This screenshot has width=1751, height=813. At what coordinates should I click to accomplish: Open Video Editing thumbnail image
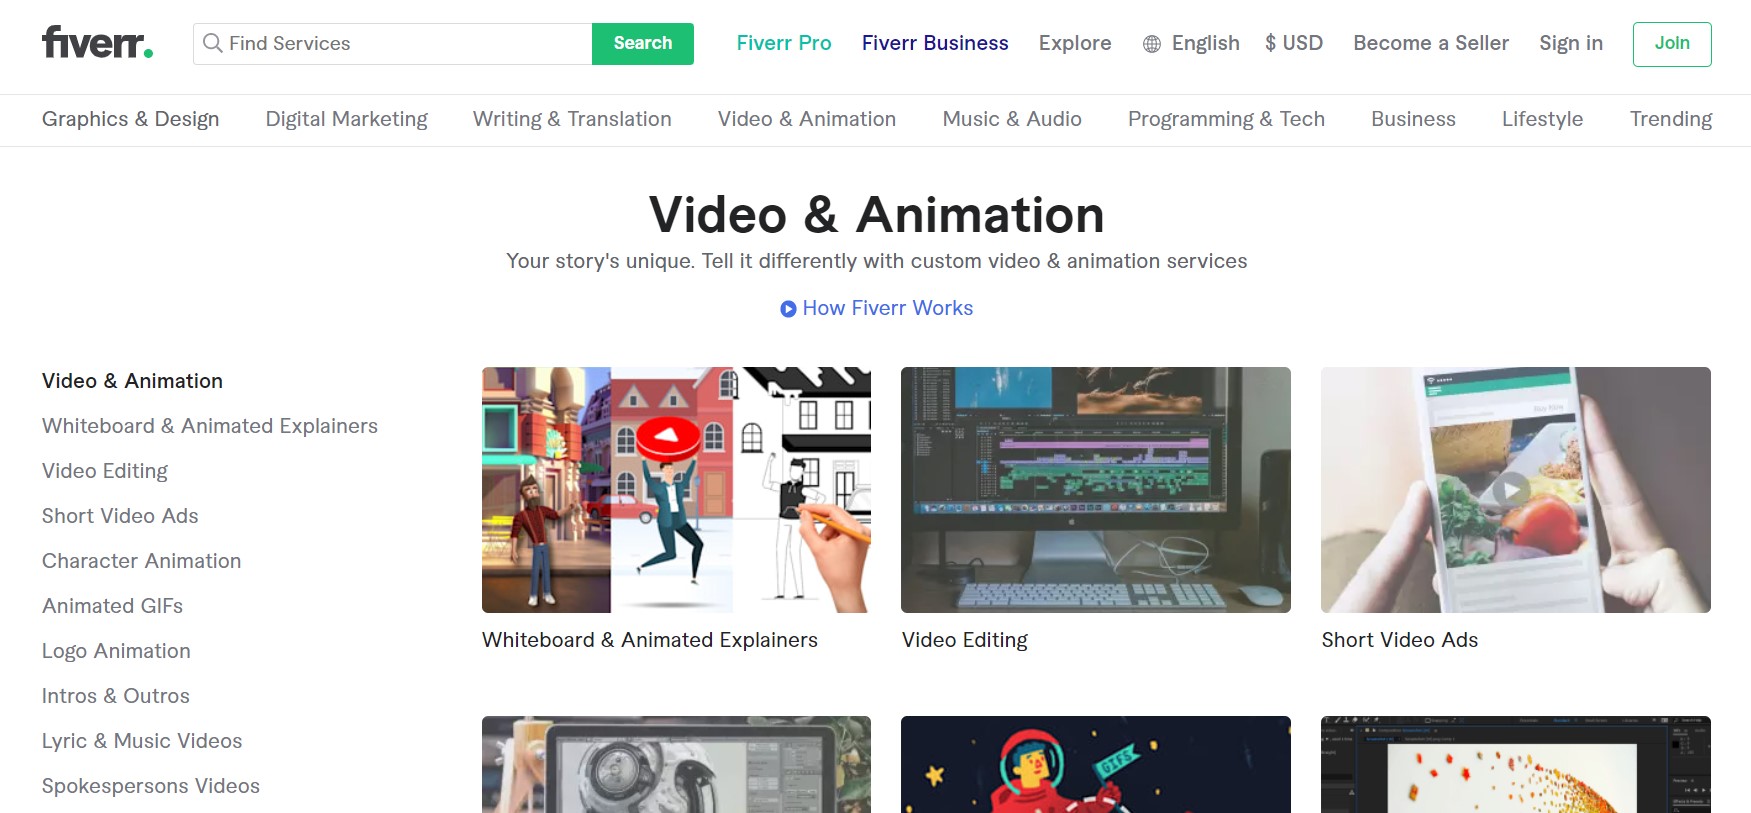[1096, 490]
